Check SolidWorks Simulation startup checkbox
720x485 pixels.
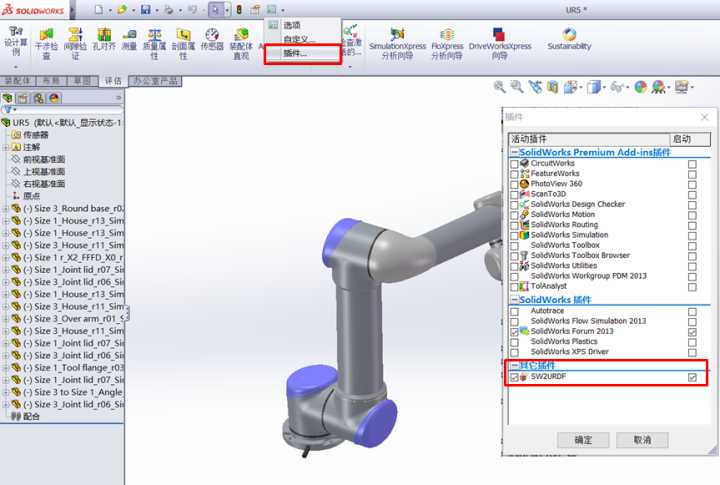pos(692,236)
